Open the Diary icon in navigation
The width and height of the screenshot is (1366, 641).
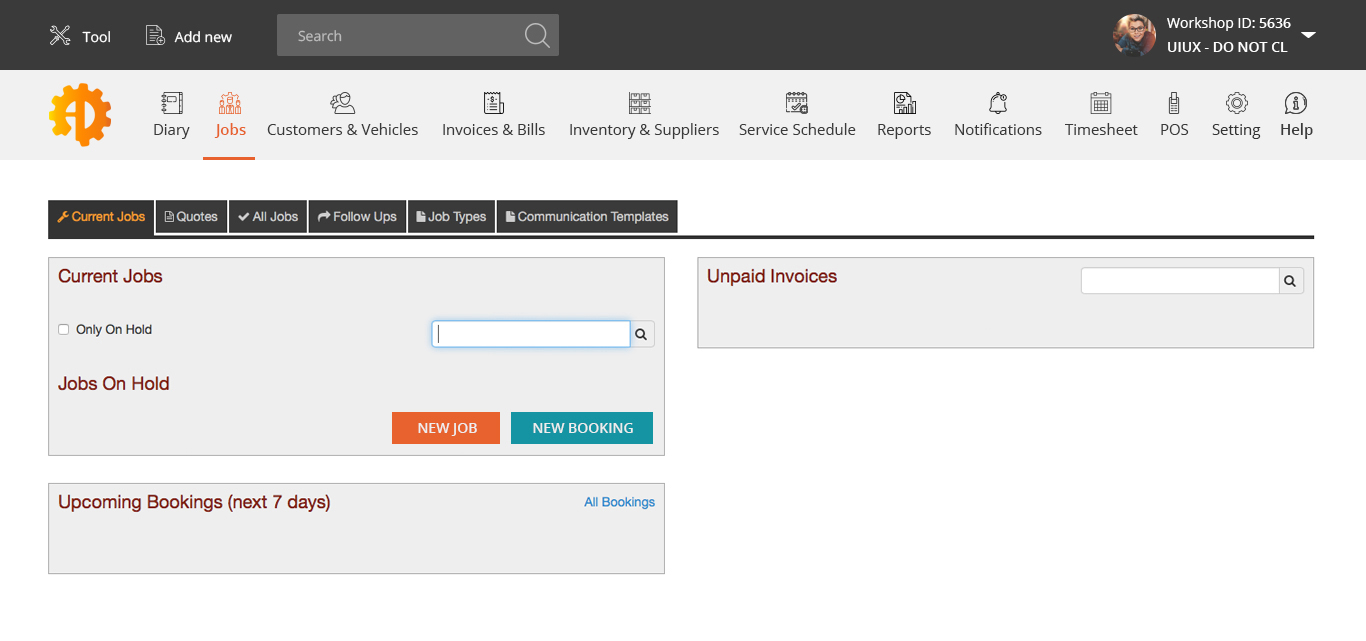coord(171,103)
